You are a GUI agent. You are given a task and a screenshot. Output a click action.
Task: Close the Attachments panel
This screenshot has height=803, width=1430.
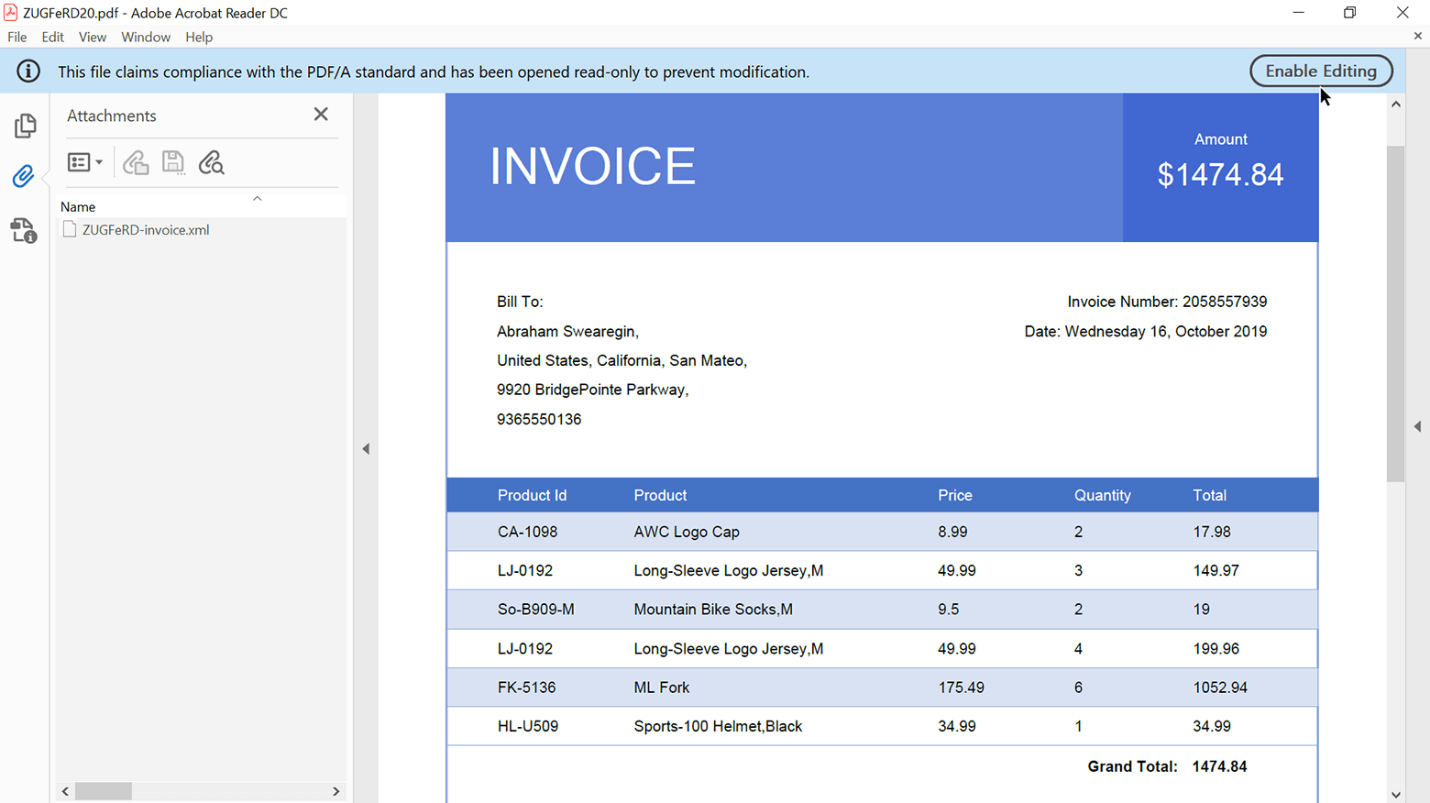(320, 115)
